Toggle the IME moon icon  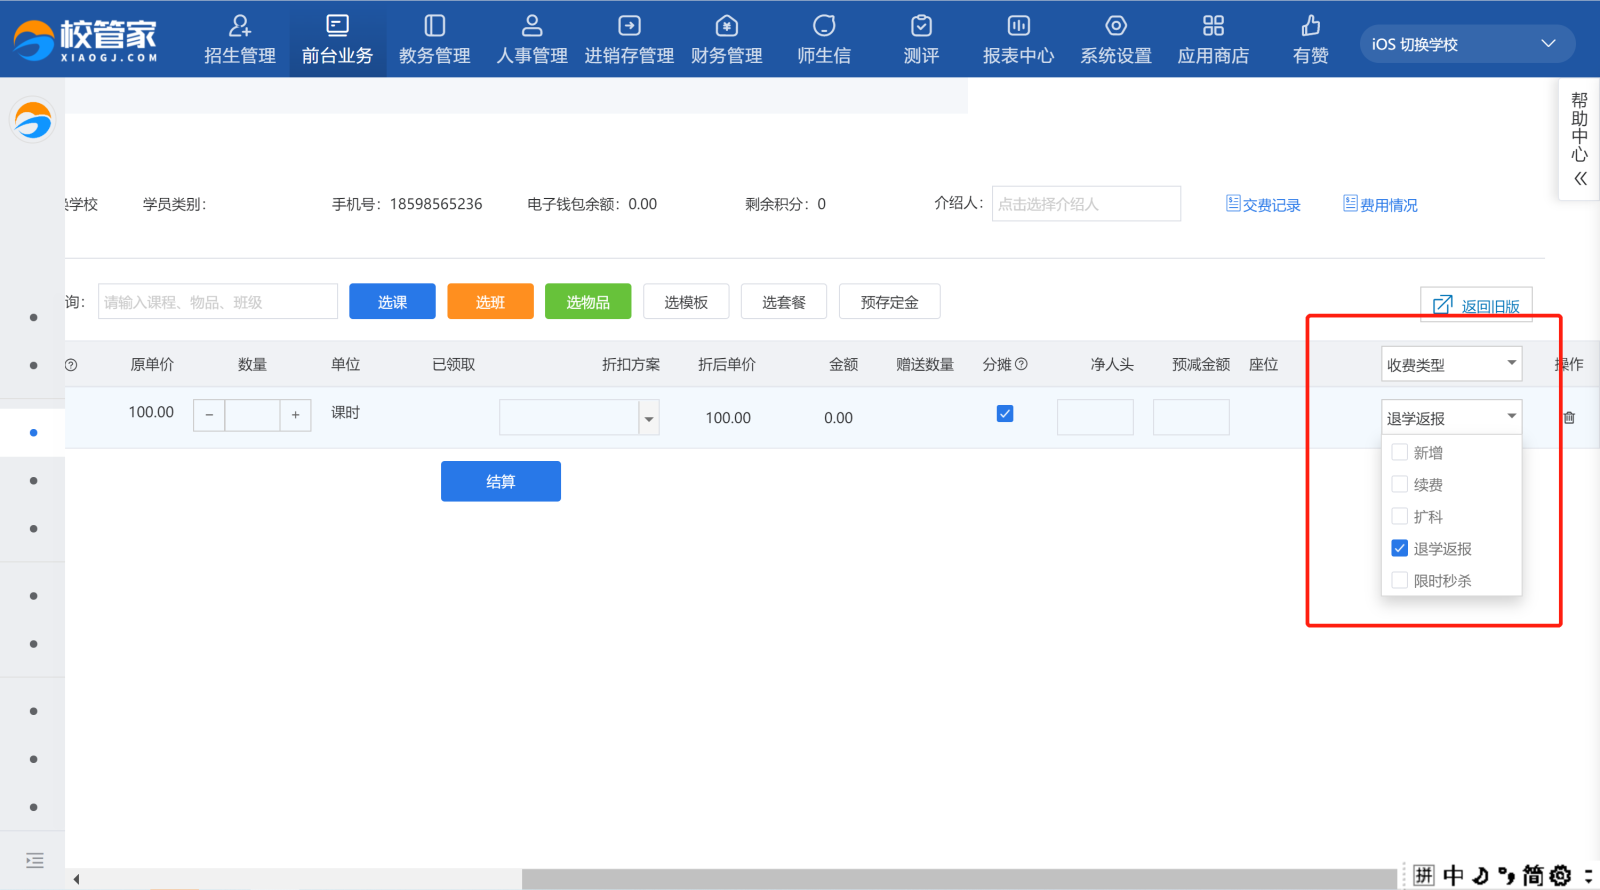[1481, 876]
